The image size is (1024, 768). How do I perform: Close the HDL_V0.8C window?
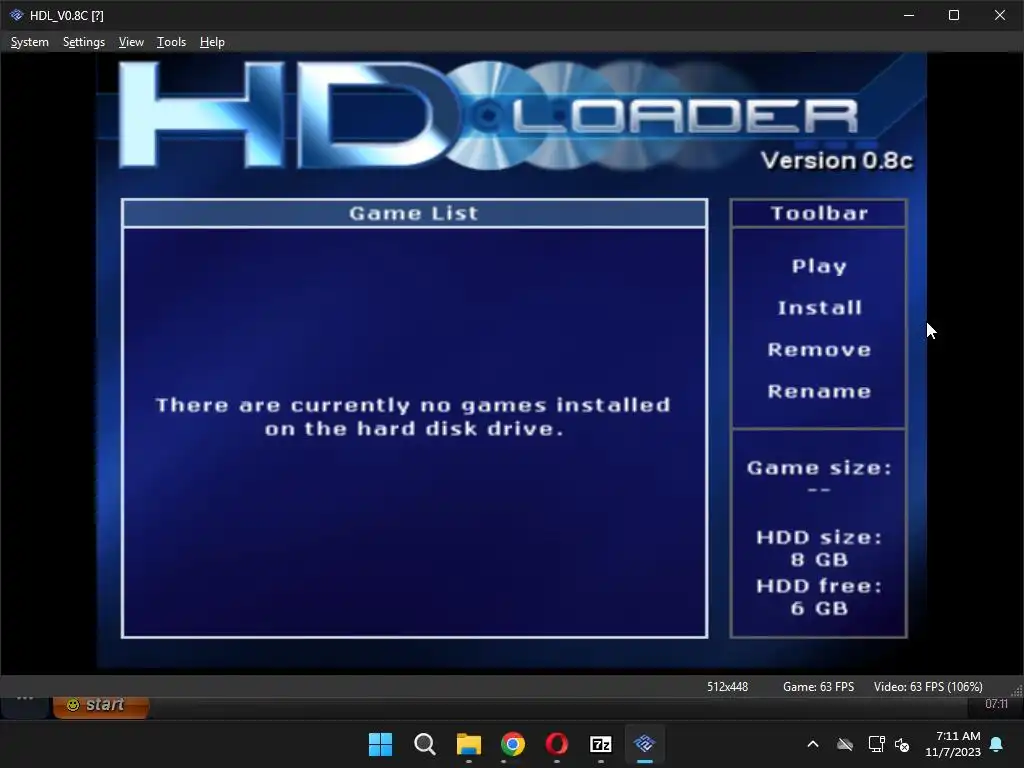[1000, 15]
